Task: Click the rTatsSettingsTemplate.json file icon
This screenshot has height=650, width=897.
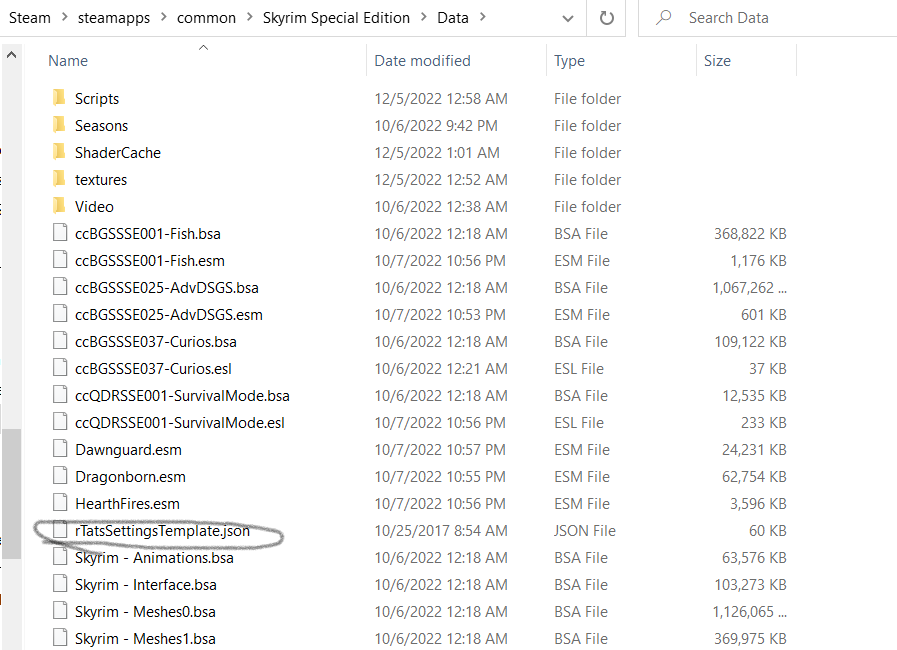Action: pyautogui.click(x=60, y=530)
